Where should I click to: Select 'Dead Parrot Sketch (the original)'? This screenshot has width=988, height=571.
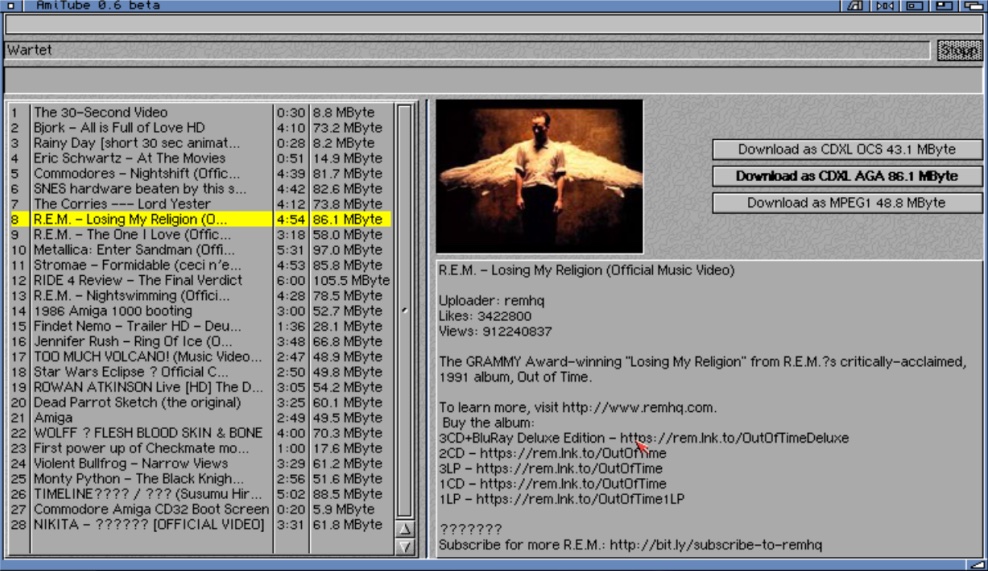point(200,402)
